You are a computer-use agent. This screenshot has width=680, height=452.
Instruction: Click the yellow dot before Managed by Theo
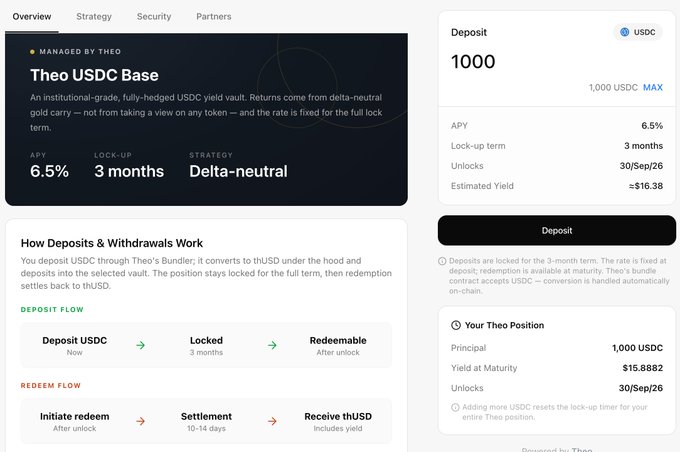[x=32, y=52]
